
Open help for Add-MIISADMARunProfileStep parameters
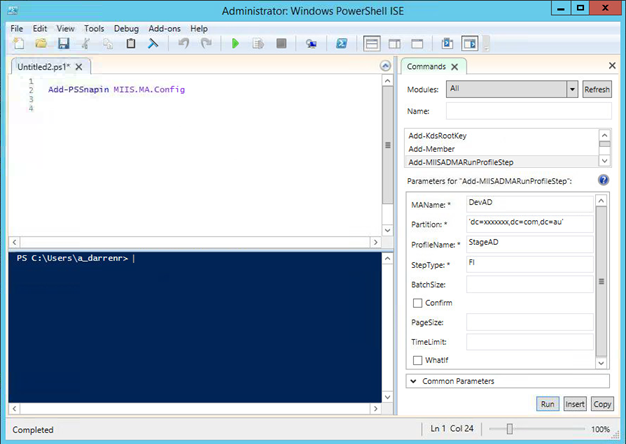pos(603,180)
